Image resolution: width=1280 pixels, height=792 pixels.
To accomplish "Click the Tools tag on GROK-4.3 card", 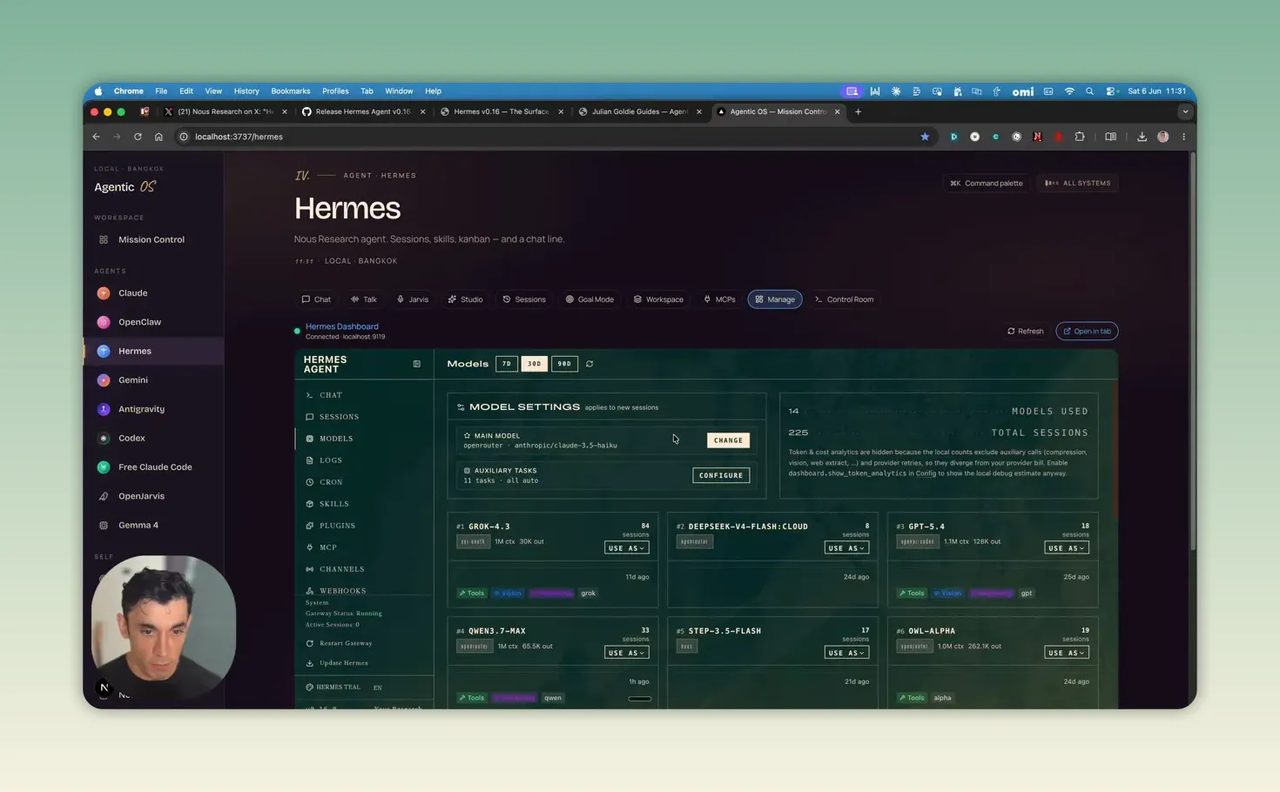I will (x=472, y=593).
